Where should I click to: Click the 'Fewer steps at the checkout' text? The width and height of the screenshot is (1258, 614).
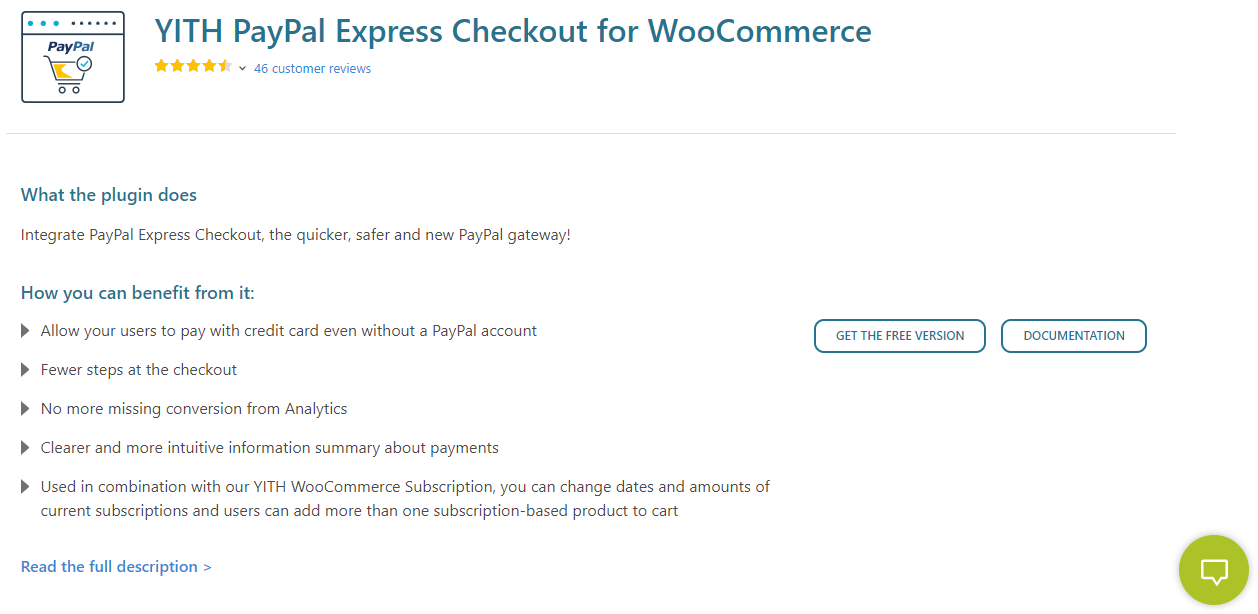click(x=139, y=370)
